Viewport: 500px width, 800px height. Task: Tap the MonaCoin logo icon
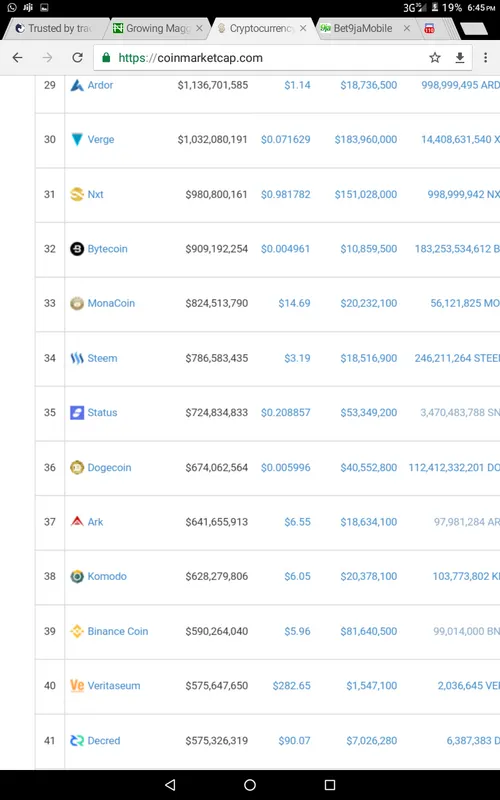77,304
